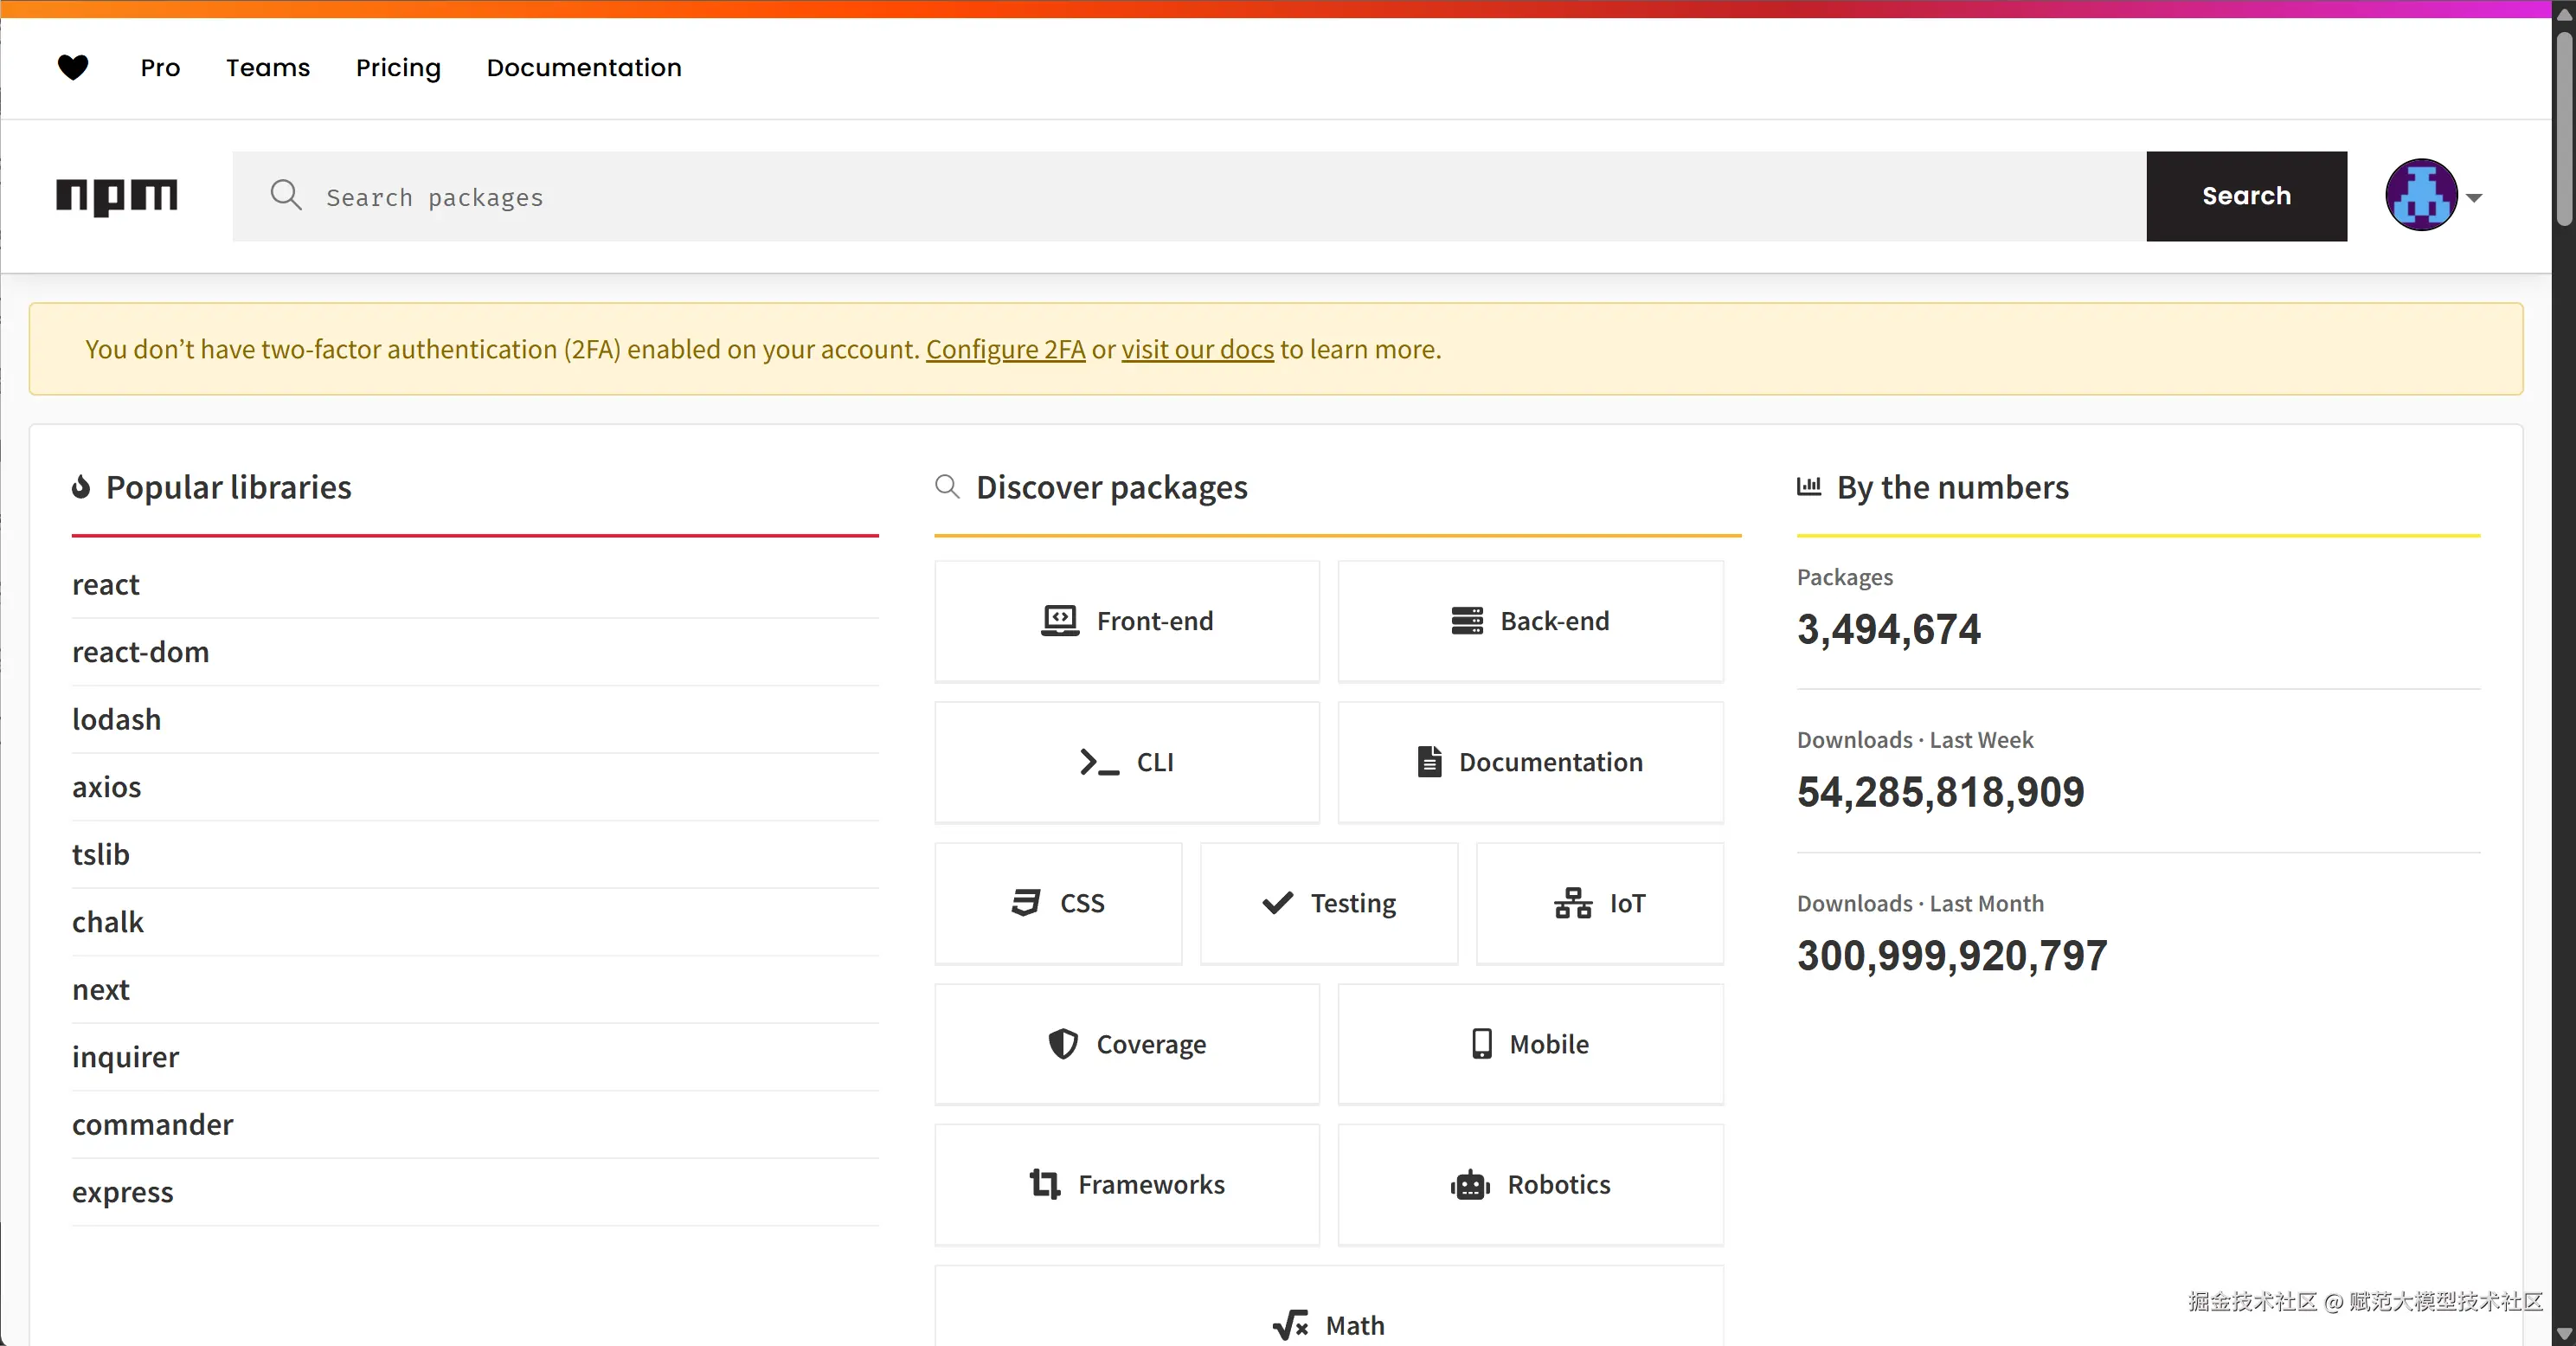Click the user avatar image
2576x1346 pixels.
point(2421,195)
